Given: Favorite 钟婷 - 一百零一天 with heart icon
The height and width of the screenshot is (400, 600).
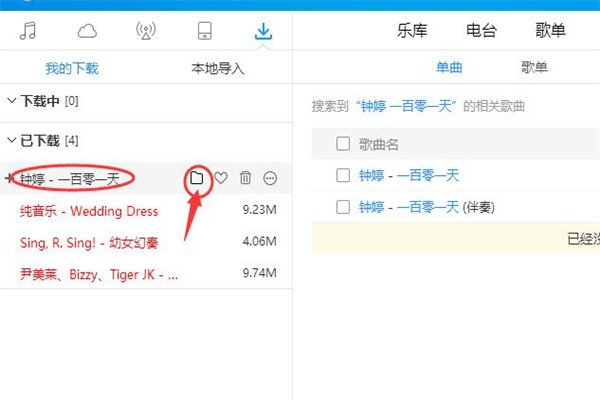Looking at the screenshot, I should tap(221, 178).
